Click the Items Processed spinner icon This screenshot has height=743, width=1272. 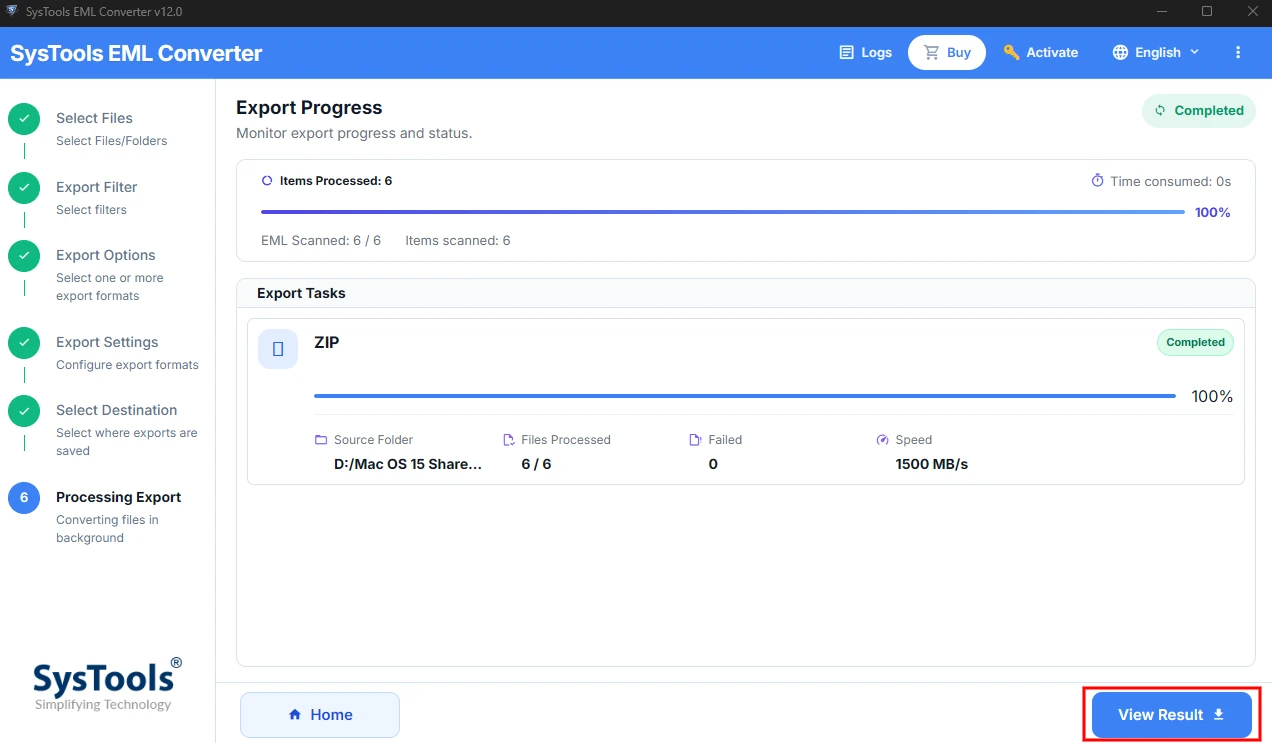tap(267, 181)
